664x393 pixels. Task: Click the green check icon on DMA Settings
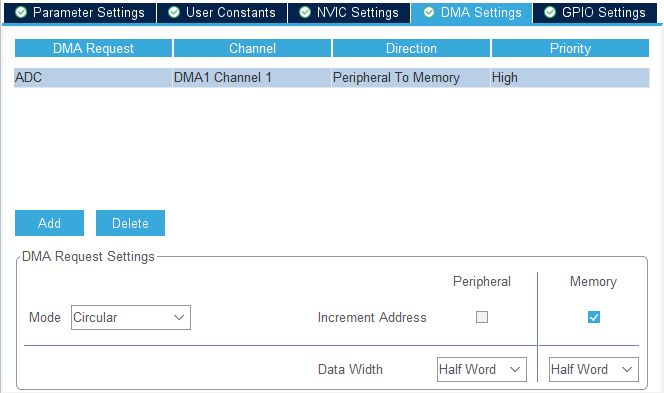[x=429, y=12]
